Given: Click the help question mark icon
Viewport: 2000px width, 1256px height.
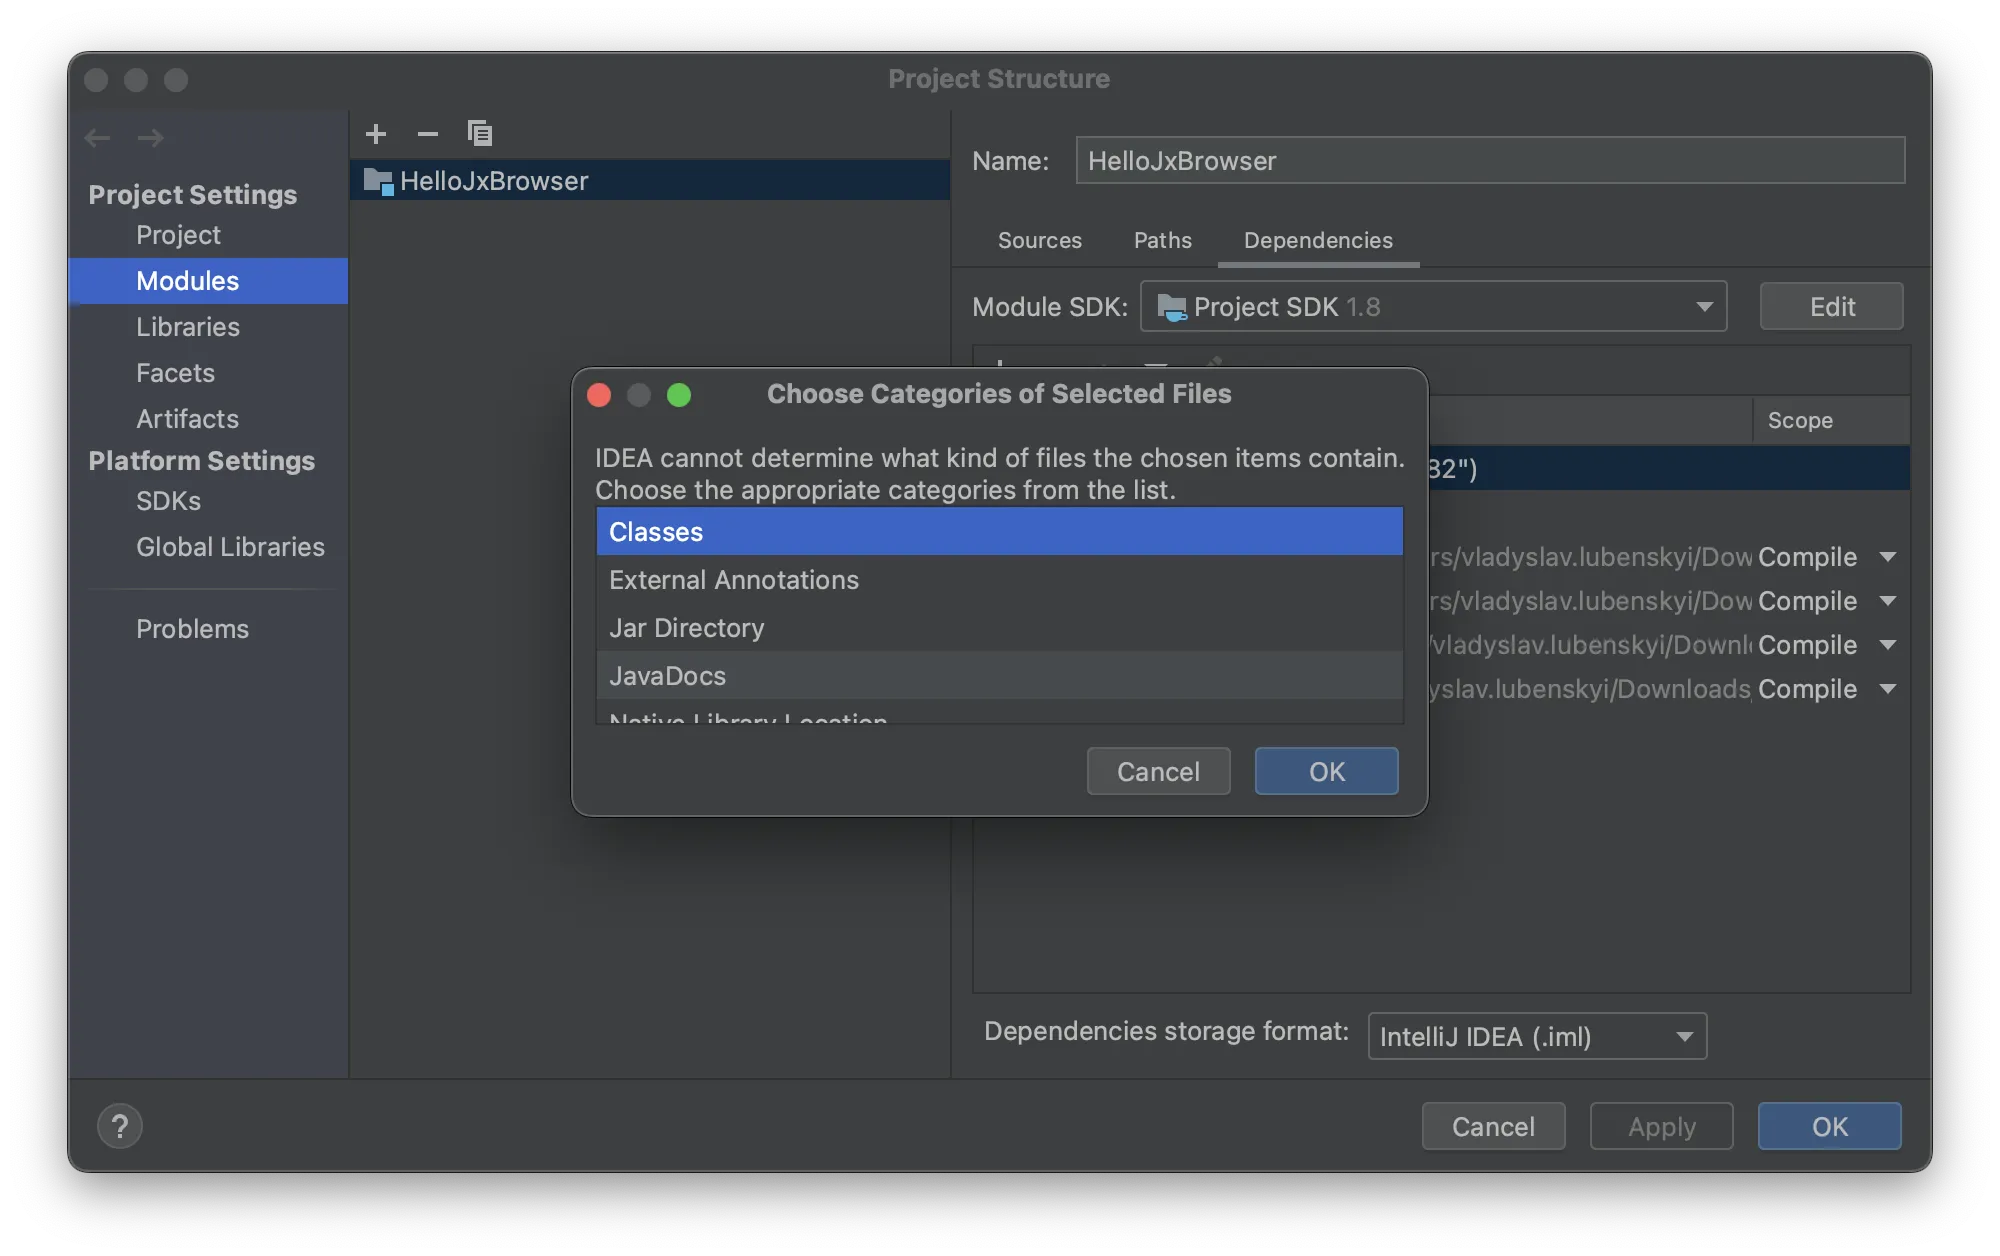Looking at the screenshot, I should point(119,1126).
